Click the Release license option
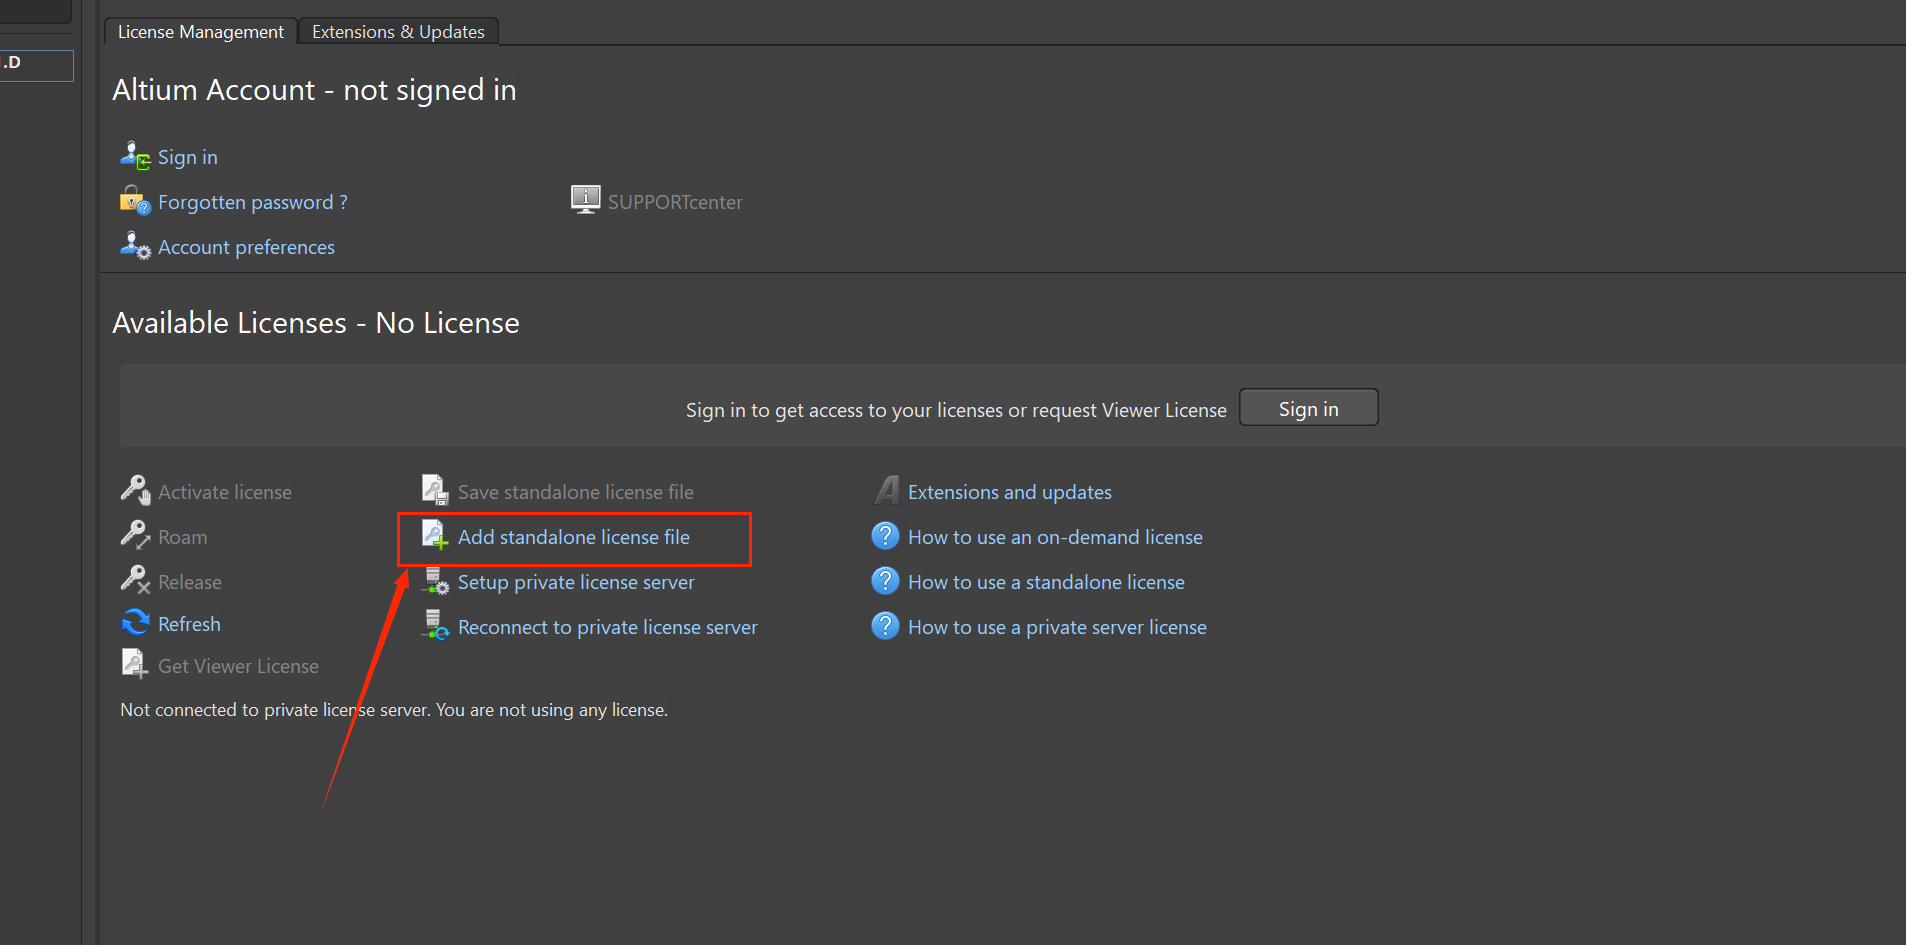The image size is (1906, 945). [x=190, y=582]
